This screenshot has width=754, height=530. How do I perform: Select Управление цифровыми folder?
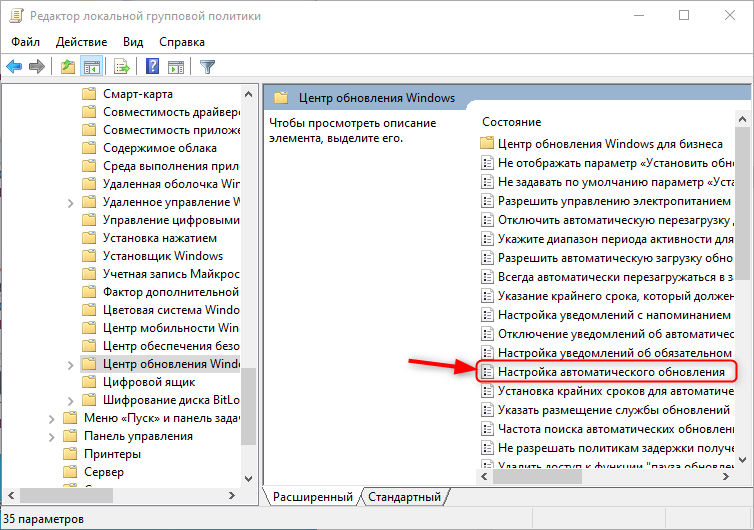(x=161, y=220)
